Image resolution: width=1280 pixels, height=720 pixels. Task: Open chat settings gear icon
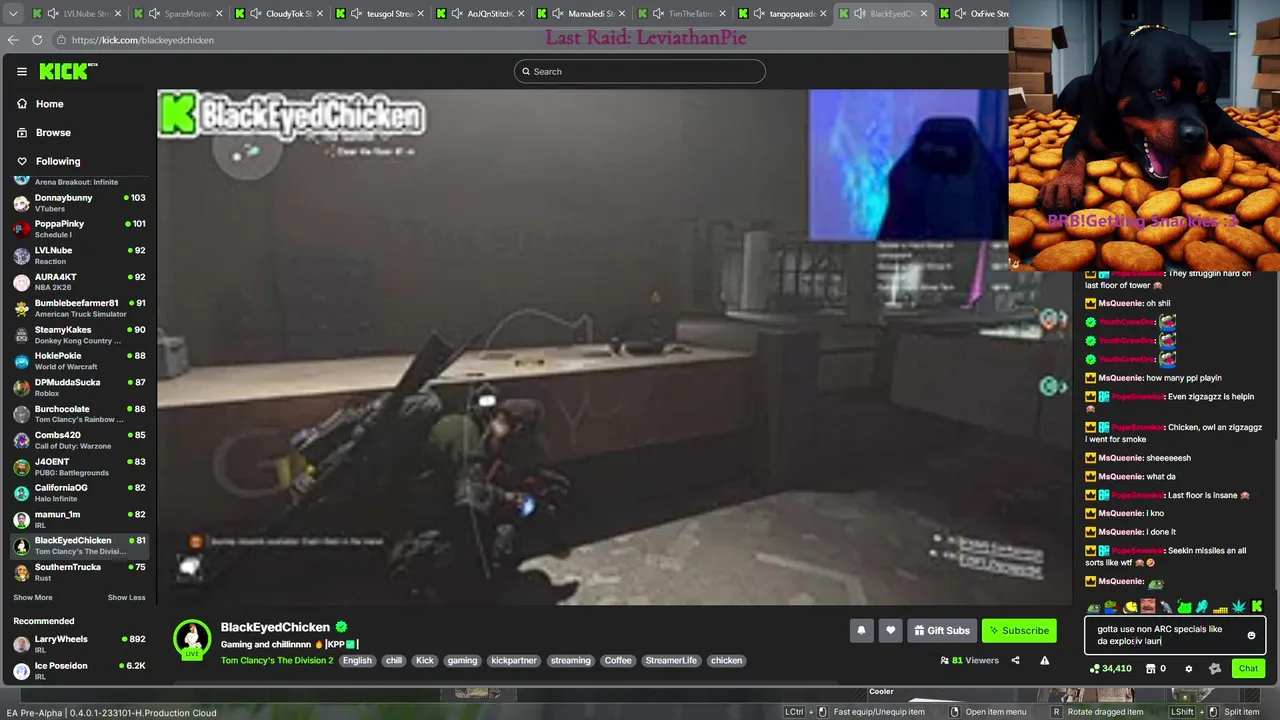[x=1188, y=669]
